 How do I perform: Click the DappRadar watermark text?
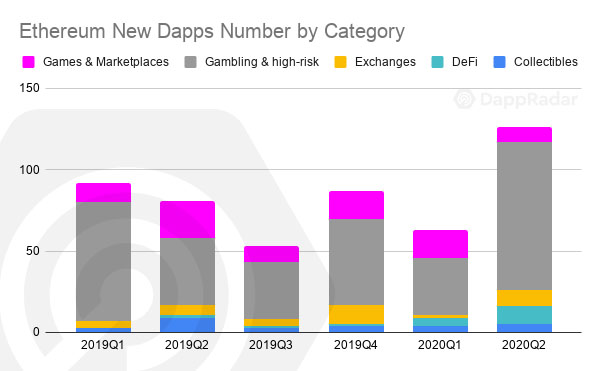(528, 100)
